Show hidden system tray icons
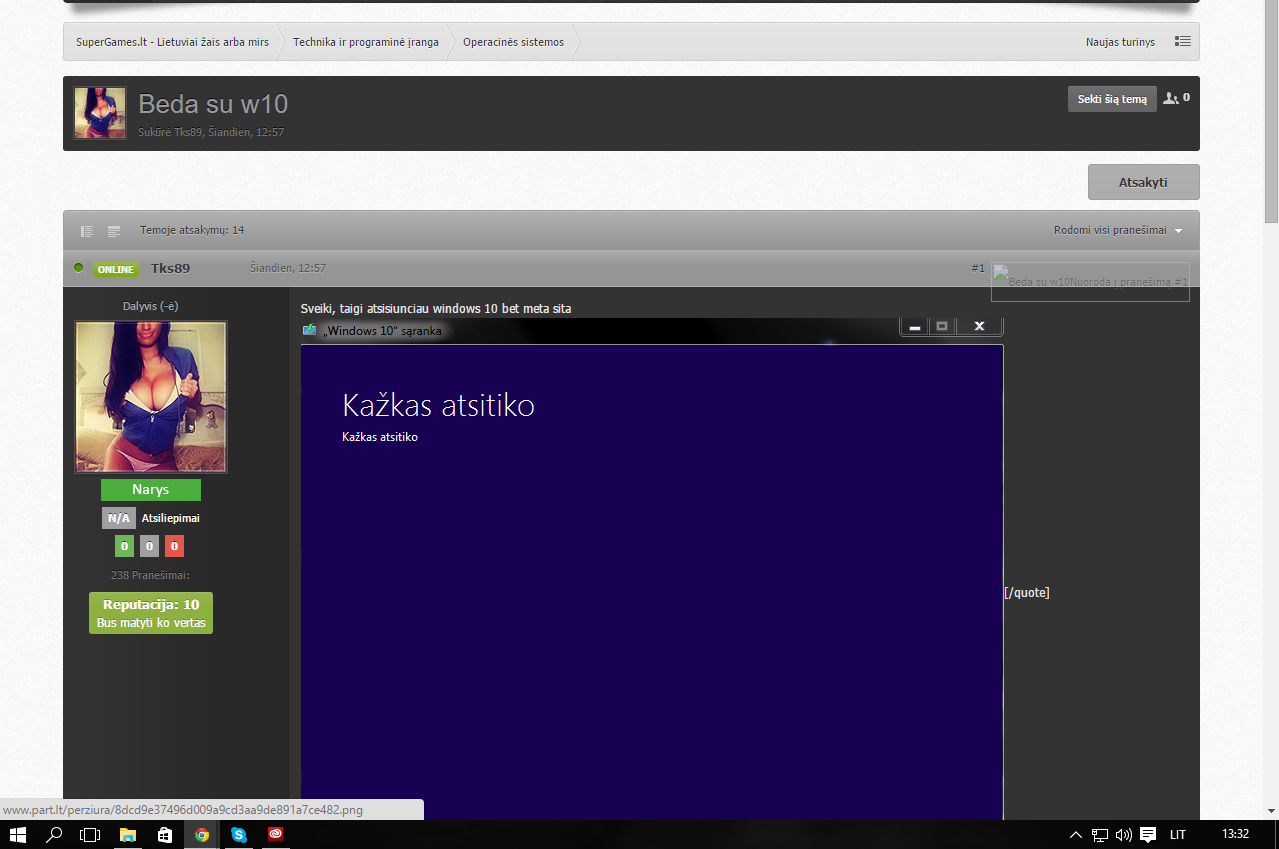1279x849 pixels. 1076,834
